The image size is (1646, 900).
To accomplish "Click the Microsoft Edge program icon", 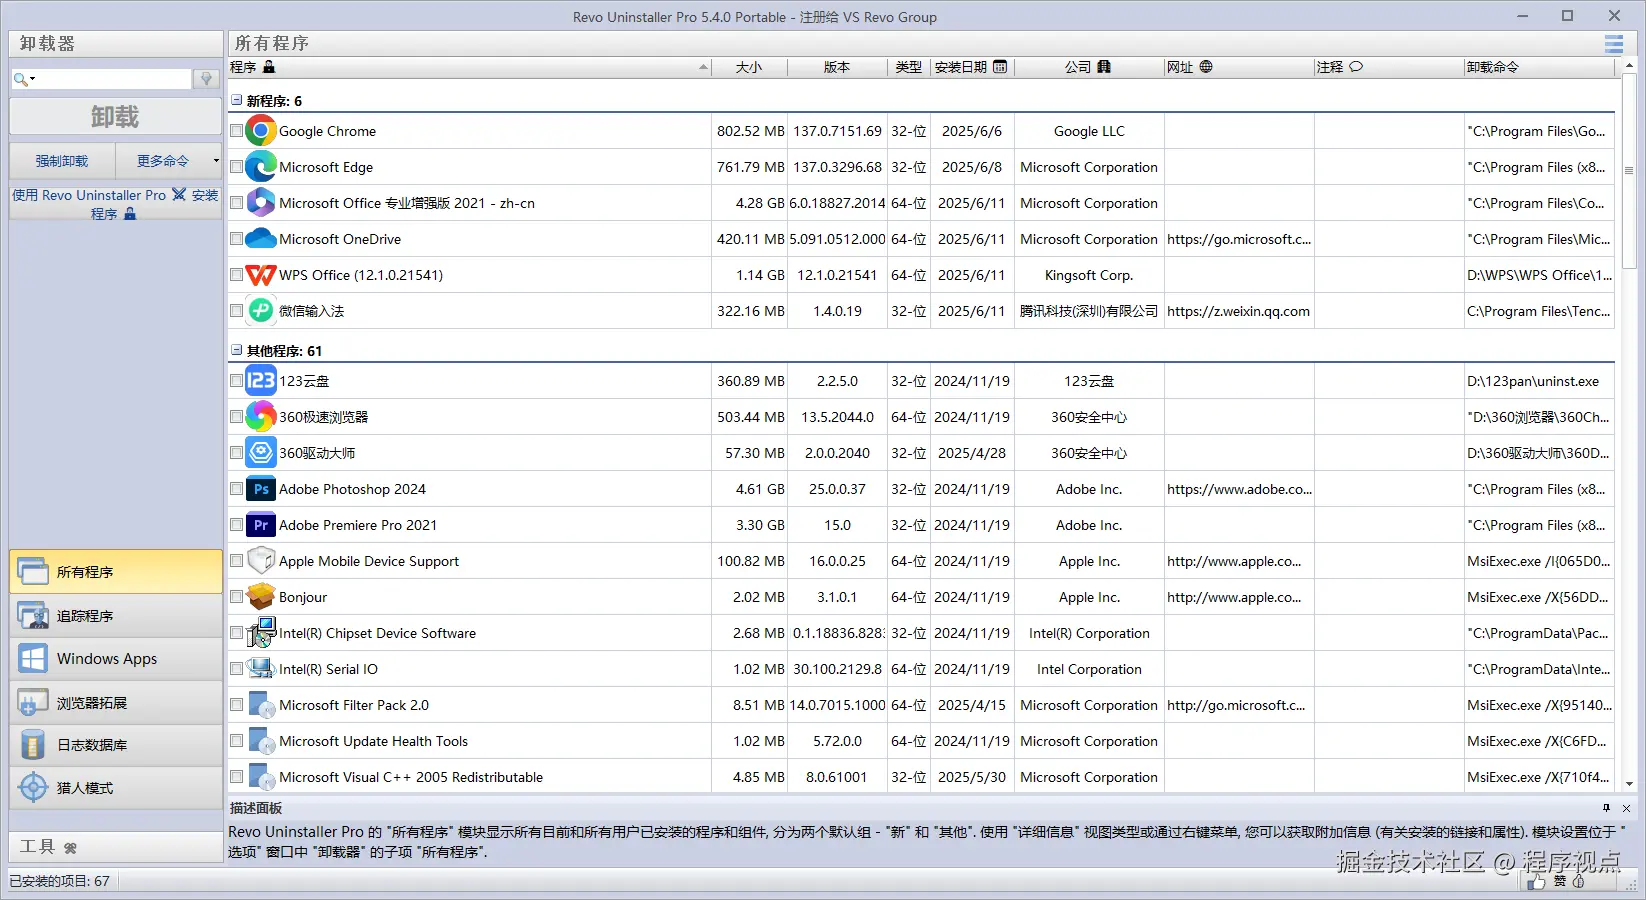I will click(261, 167).
